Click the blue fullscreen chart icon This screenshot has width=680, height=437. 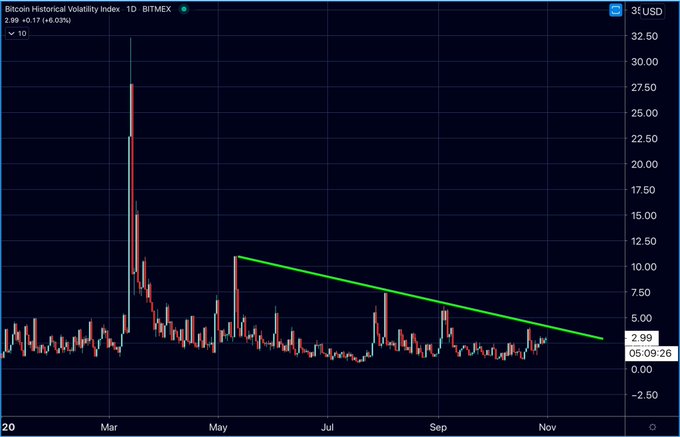tap(613, 9)
